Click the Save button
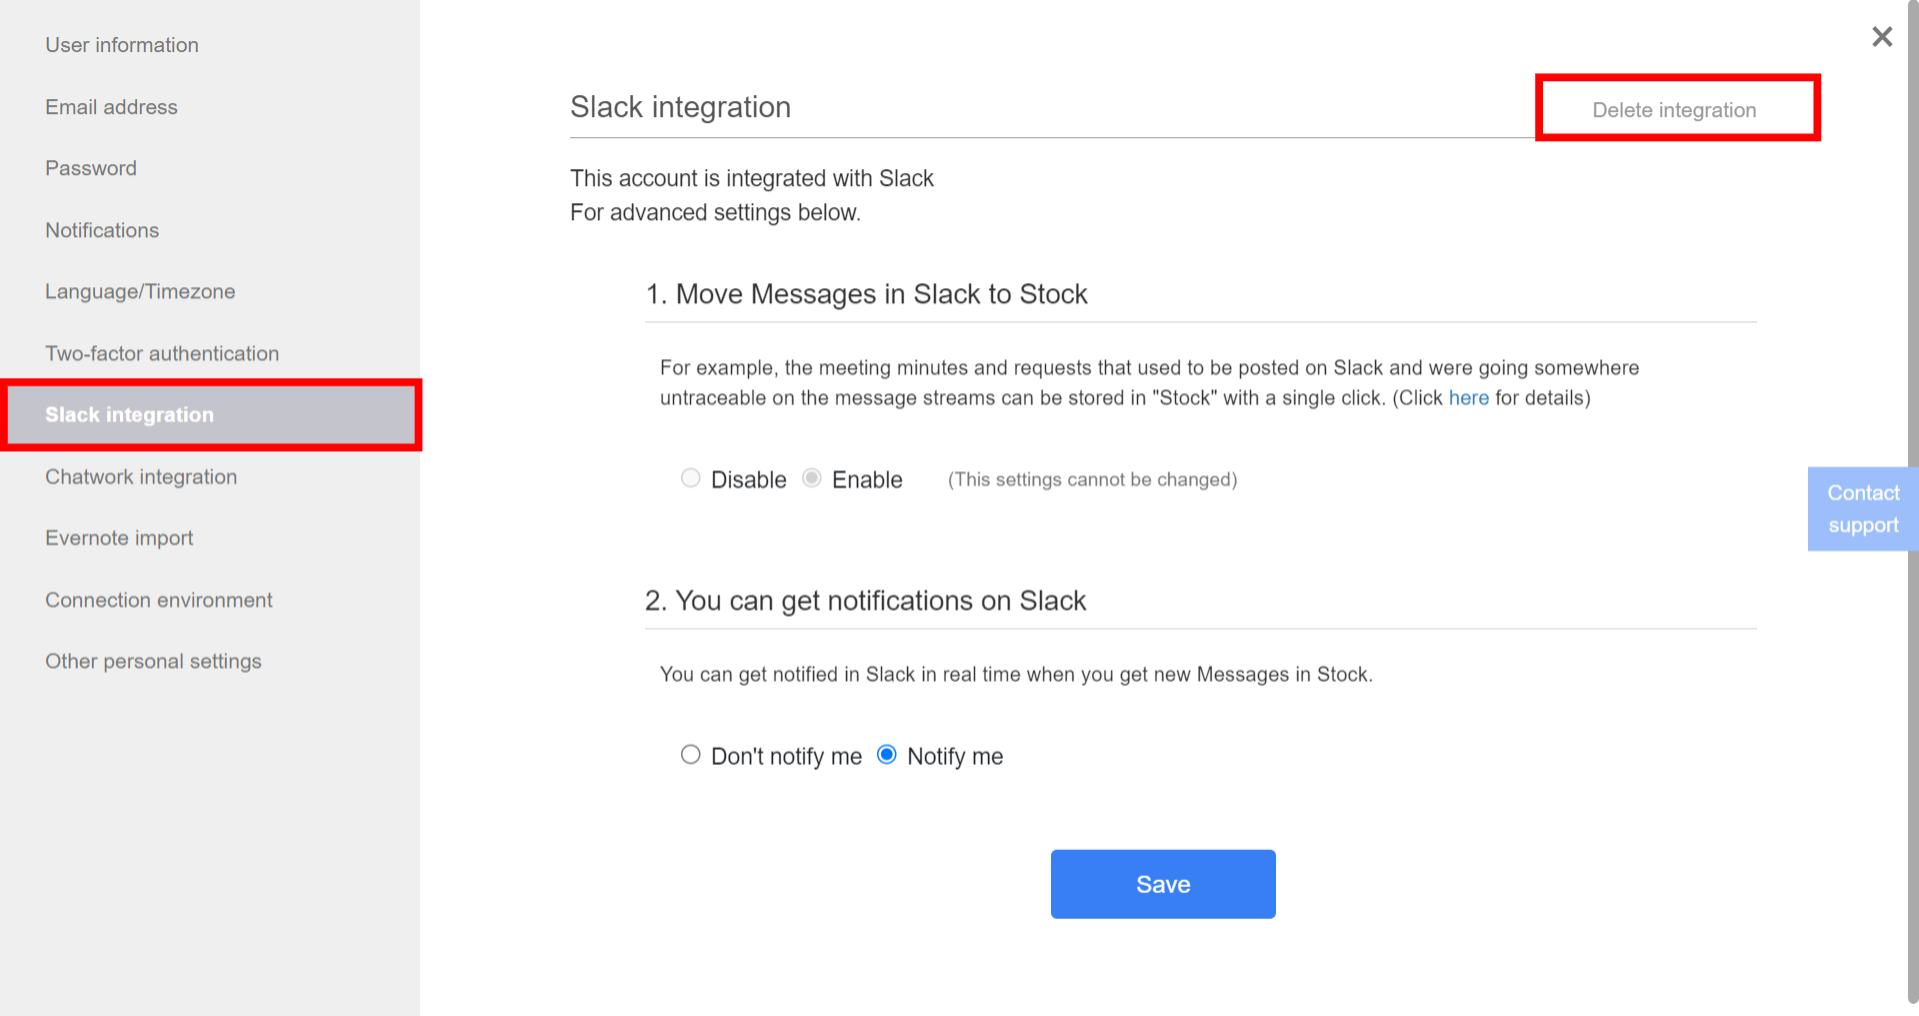1919x1016 pixels. coord(1162,883)
